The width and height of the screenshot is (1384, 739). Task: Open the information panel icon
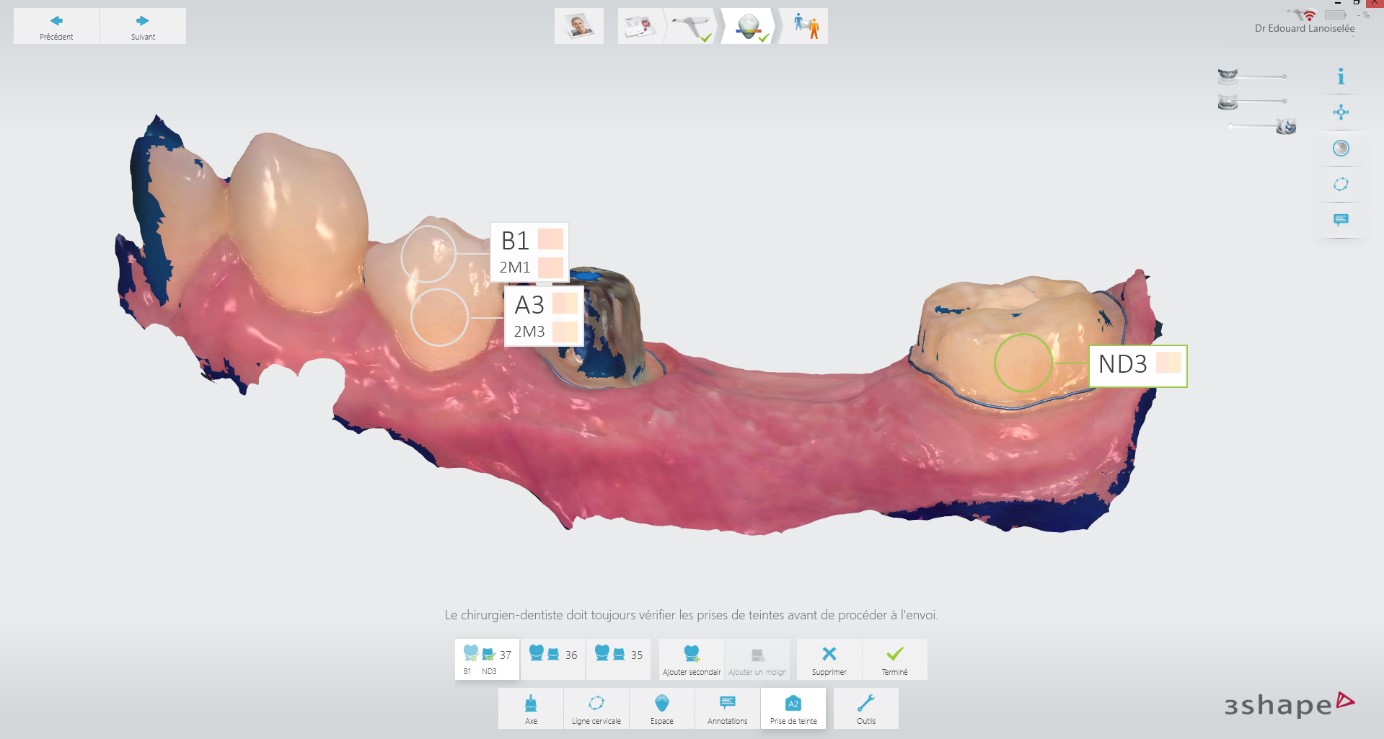(x=1341, y=77)
